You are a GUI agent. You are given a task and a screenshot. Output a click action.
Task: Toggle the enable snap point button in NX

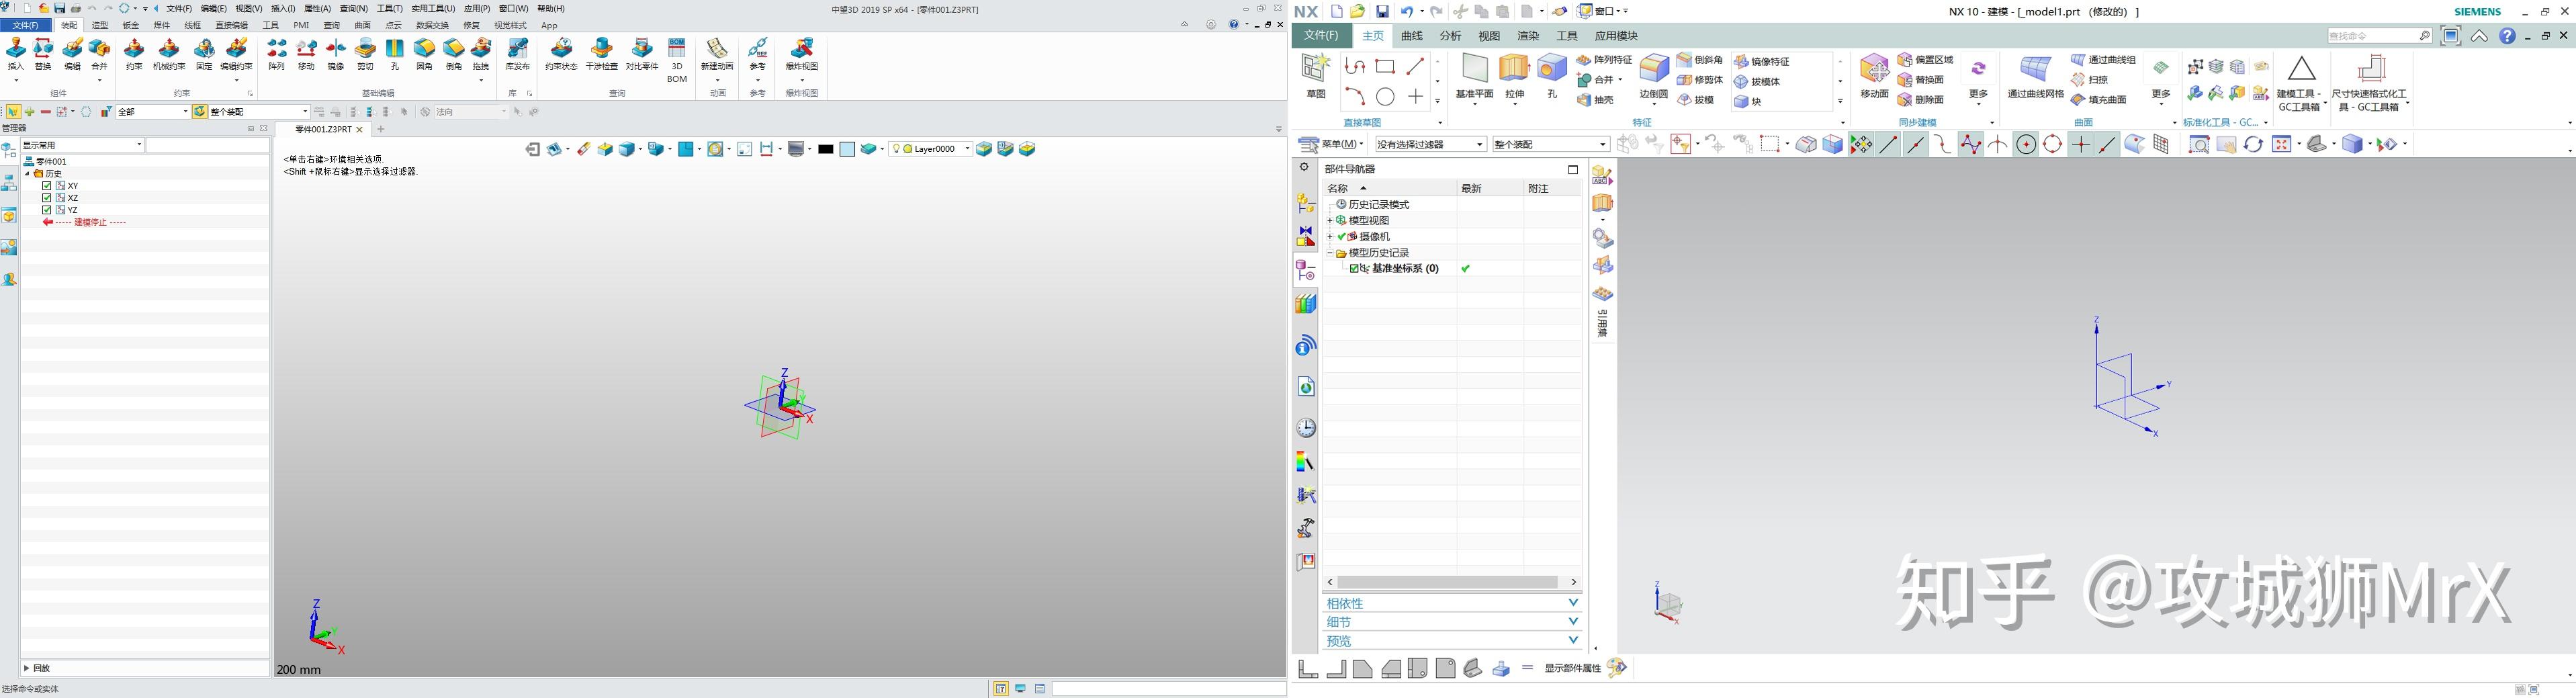(x=1861, y=145)
